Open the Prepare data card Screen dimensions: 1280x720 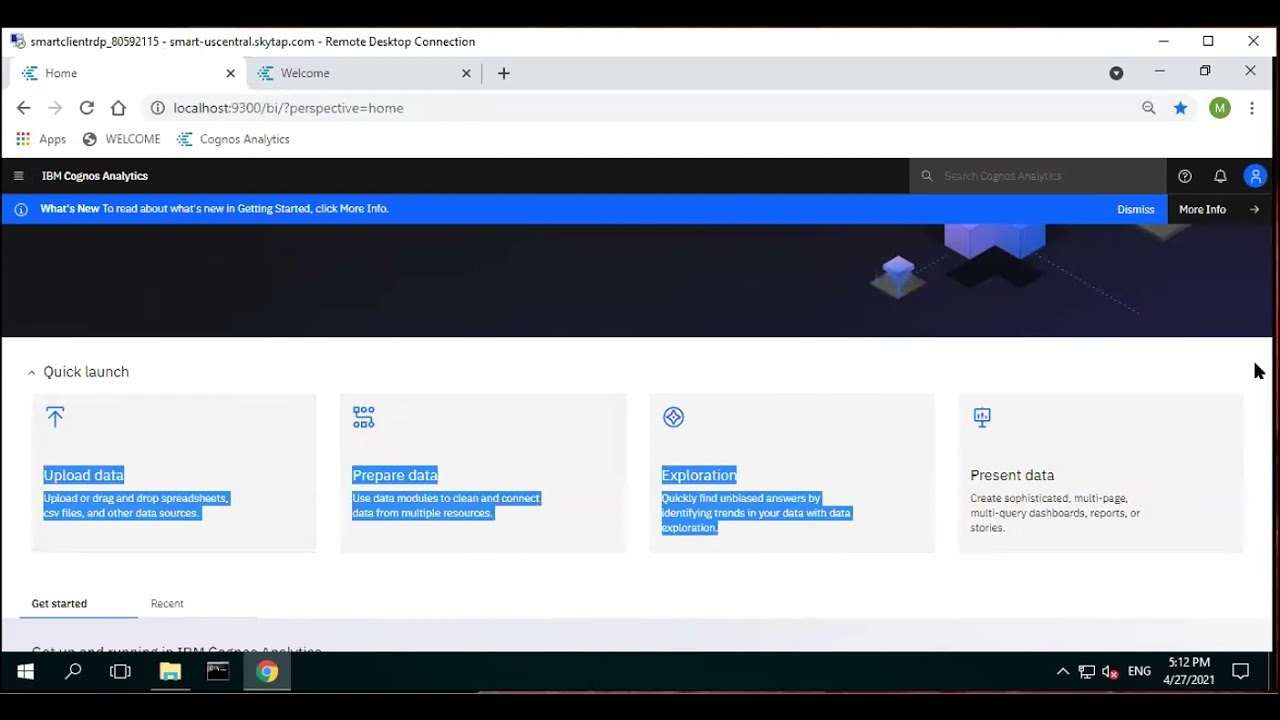pyautogui.click(x=483, y=473)
